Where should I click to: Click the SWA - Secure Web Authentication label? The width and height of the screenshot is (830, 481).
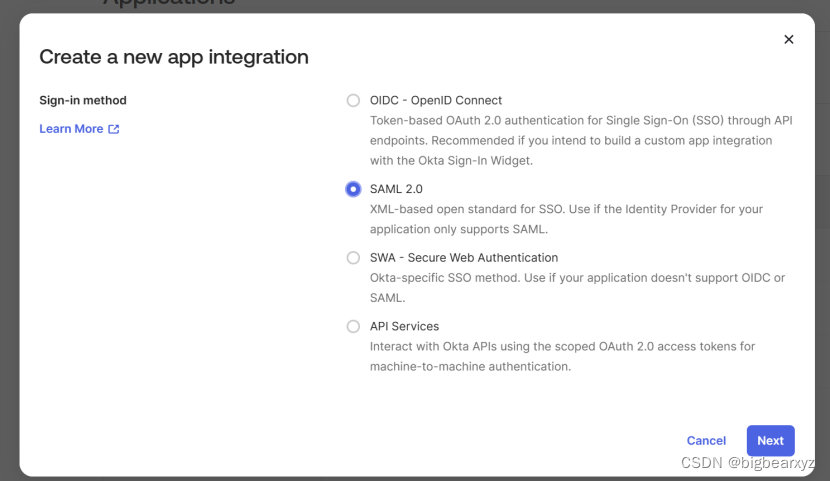[463, 258]
